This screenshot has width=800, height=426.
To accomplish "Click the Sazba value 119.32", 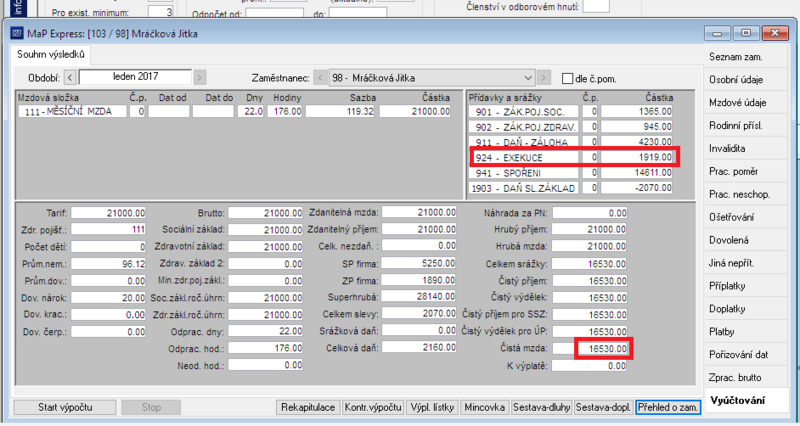I will pyautogui.click(x=341, y=111).
